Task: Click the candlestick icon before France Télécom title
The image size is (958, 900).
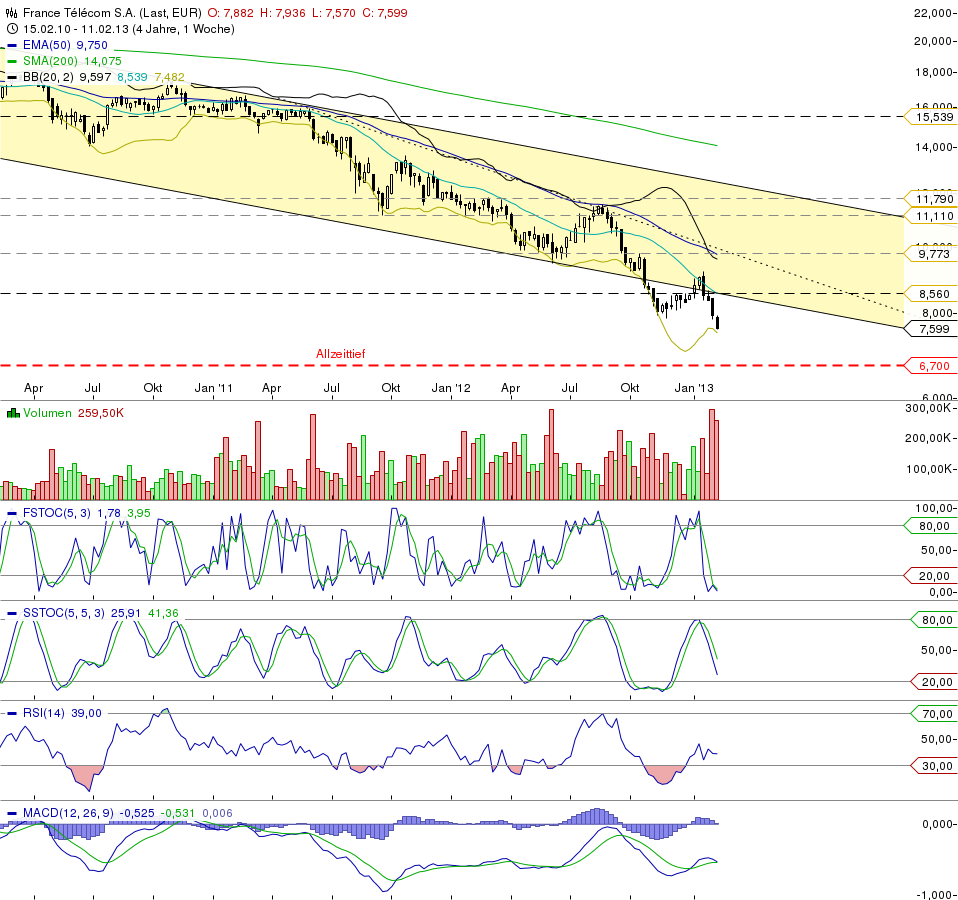Action: click(x=12, y=12)
